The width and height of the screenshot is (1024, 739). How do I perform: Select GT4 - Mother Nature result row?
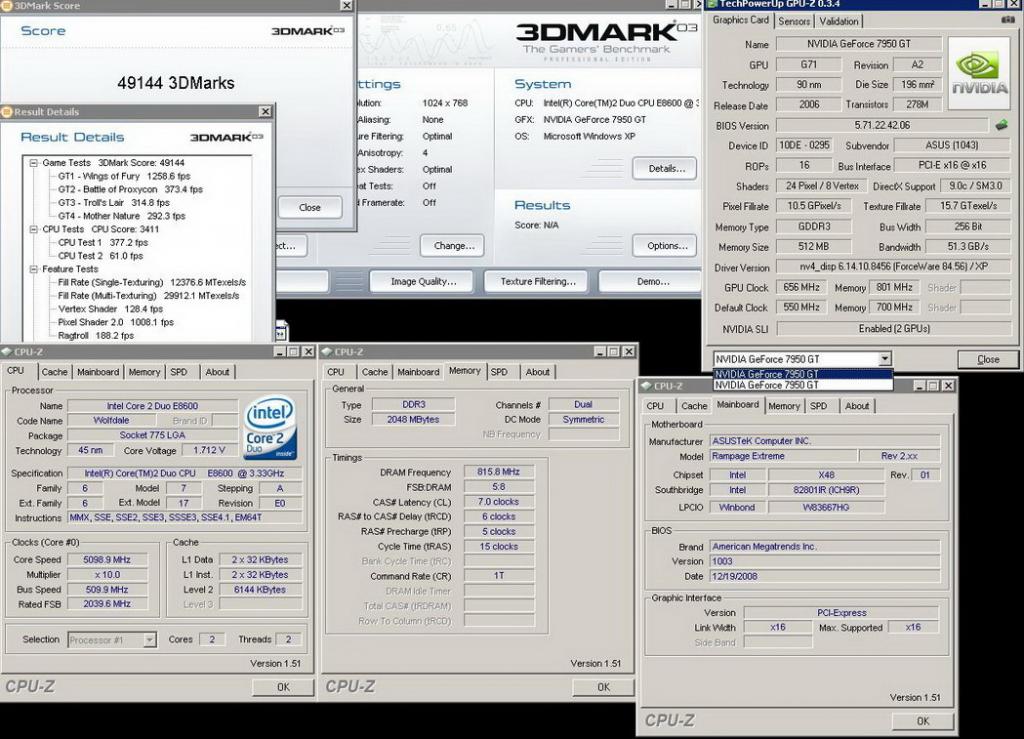pyautogui.click(x=121, y=215)
